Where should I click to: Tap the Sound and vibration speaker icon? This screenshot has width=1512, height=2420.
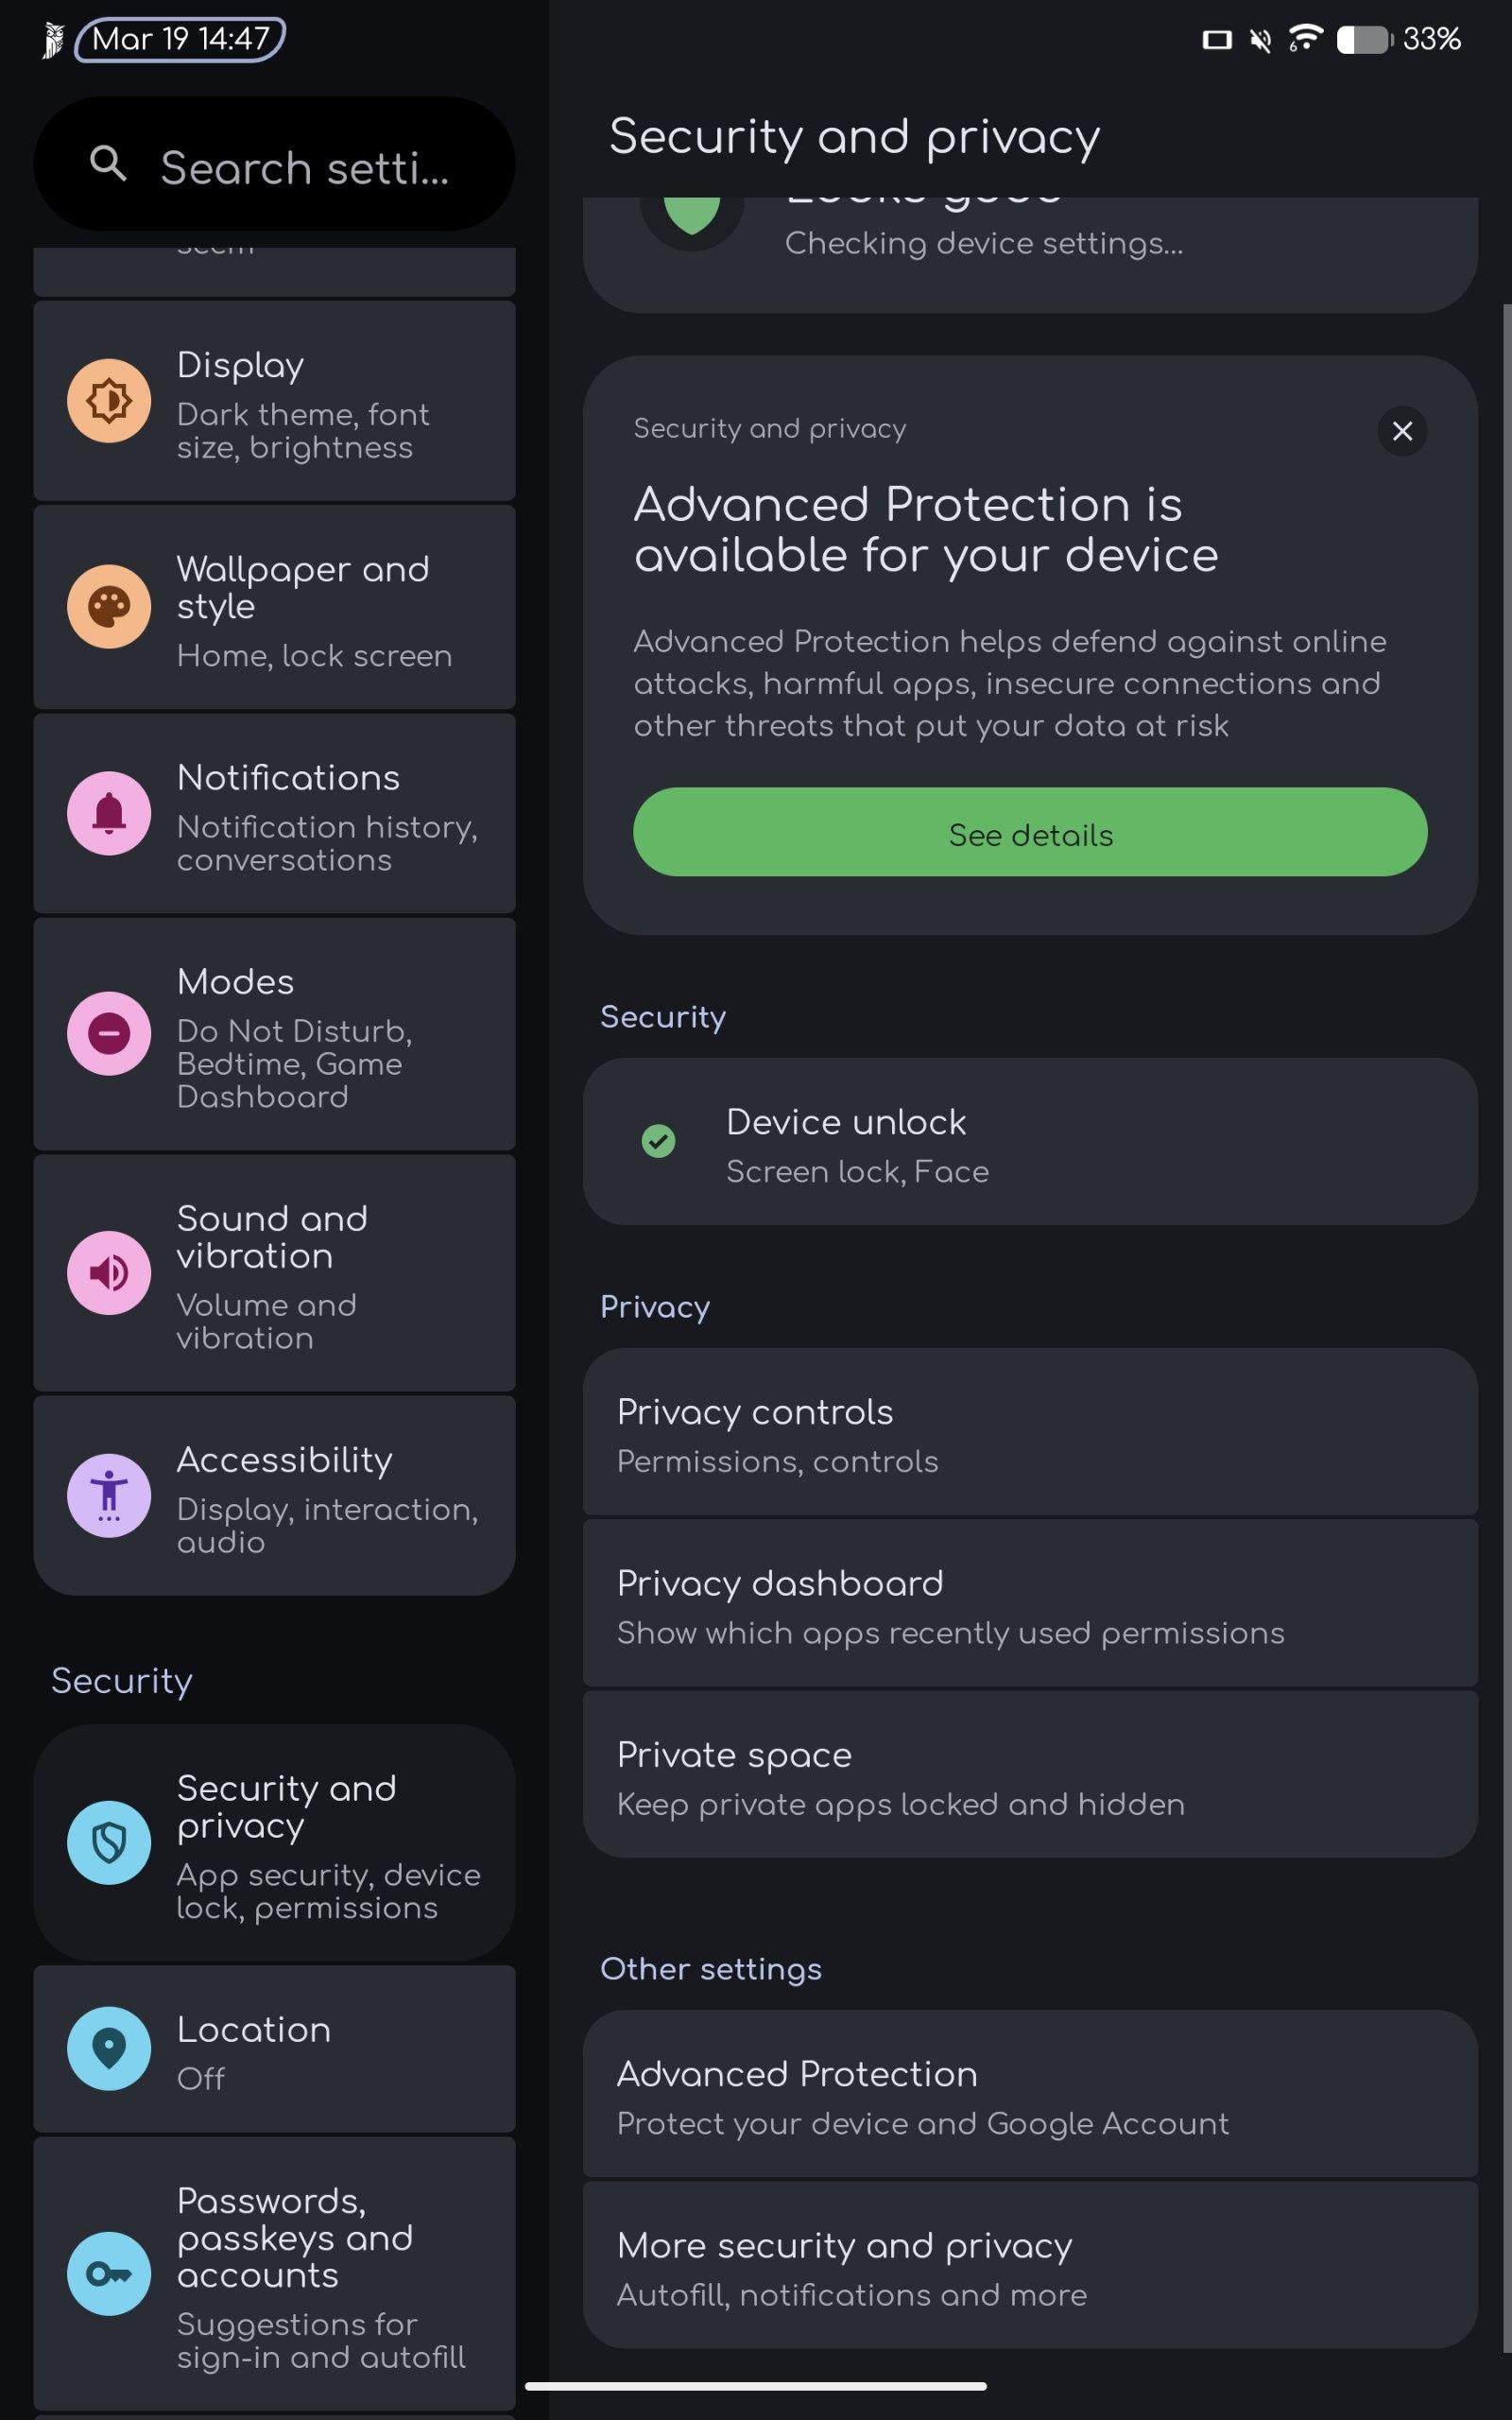point(109,1273)
